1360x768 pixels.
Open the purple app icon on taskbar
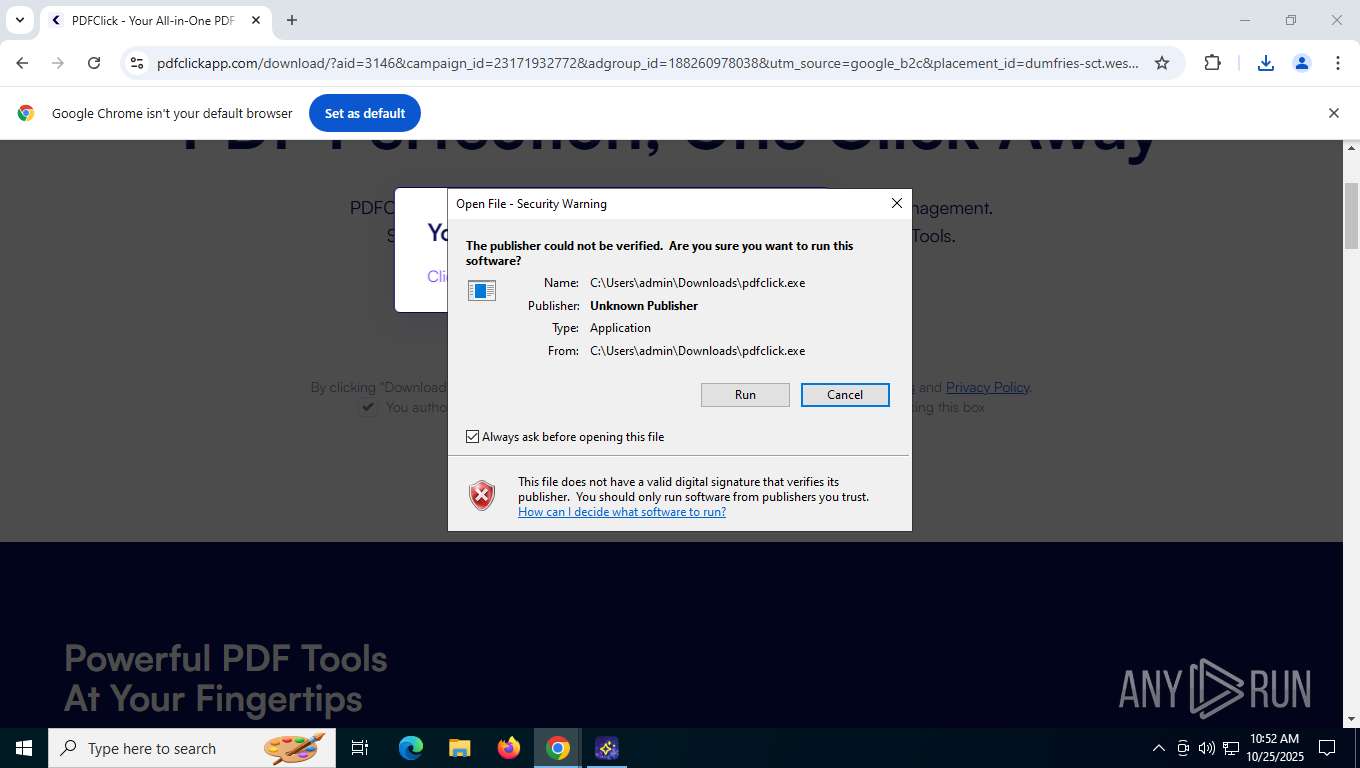pyautogui.click(x=607, y=748)
